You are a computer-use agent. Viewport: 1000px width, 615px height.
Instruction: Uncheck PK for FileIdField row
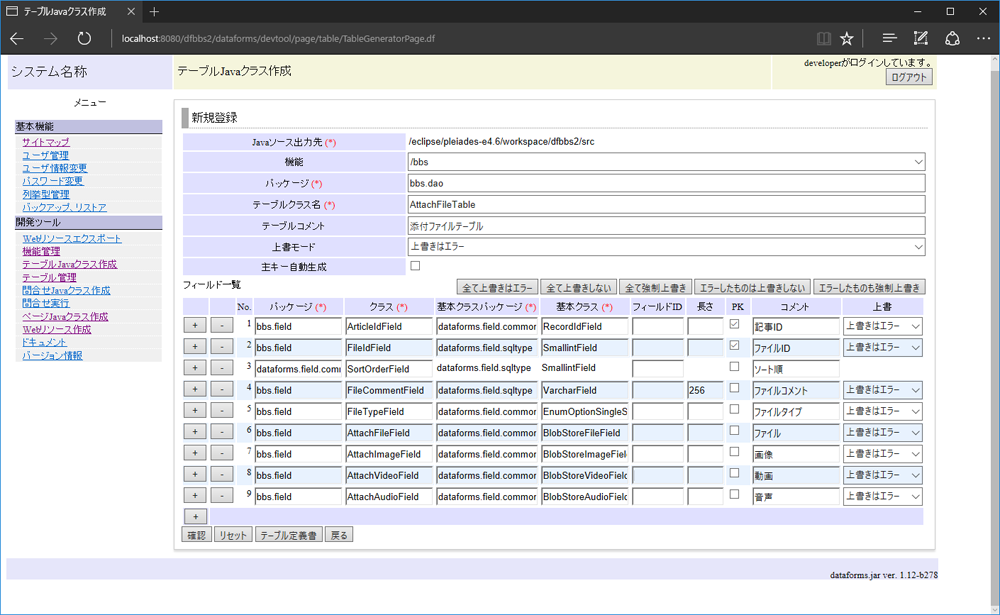tap(734, 345)
